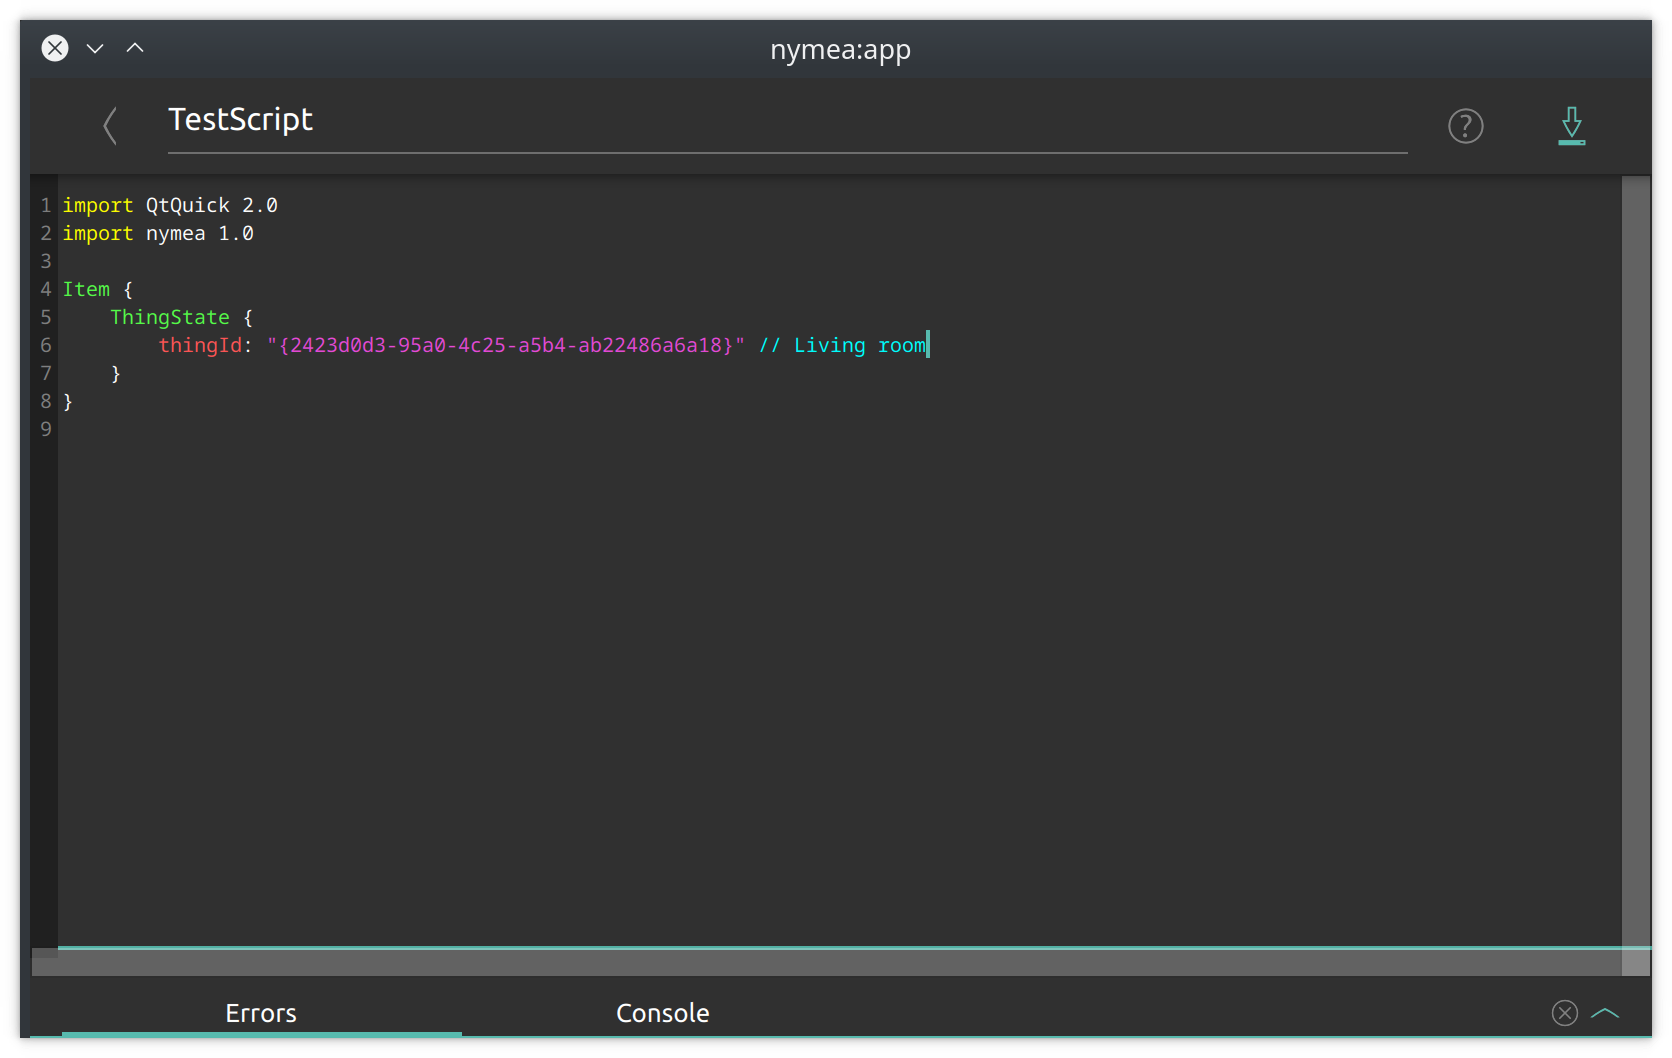Minimize window with the title bar down chevron
Viewport: 1672px width, 1058px height.
(x=95, y=48)
